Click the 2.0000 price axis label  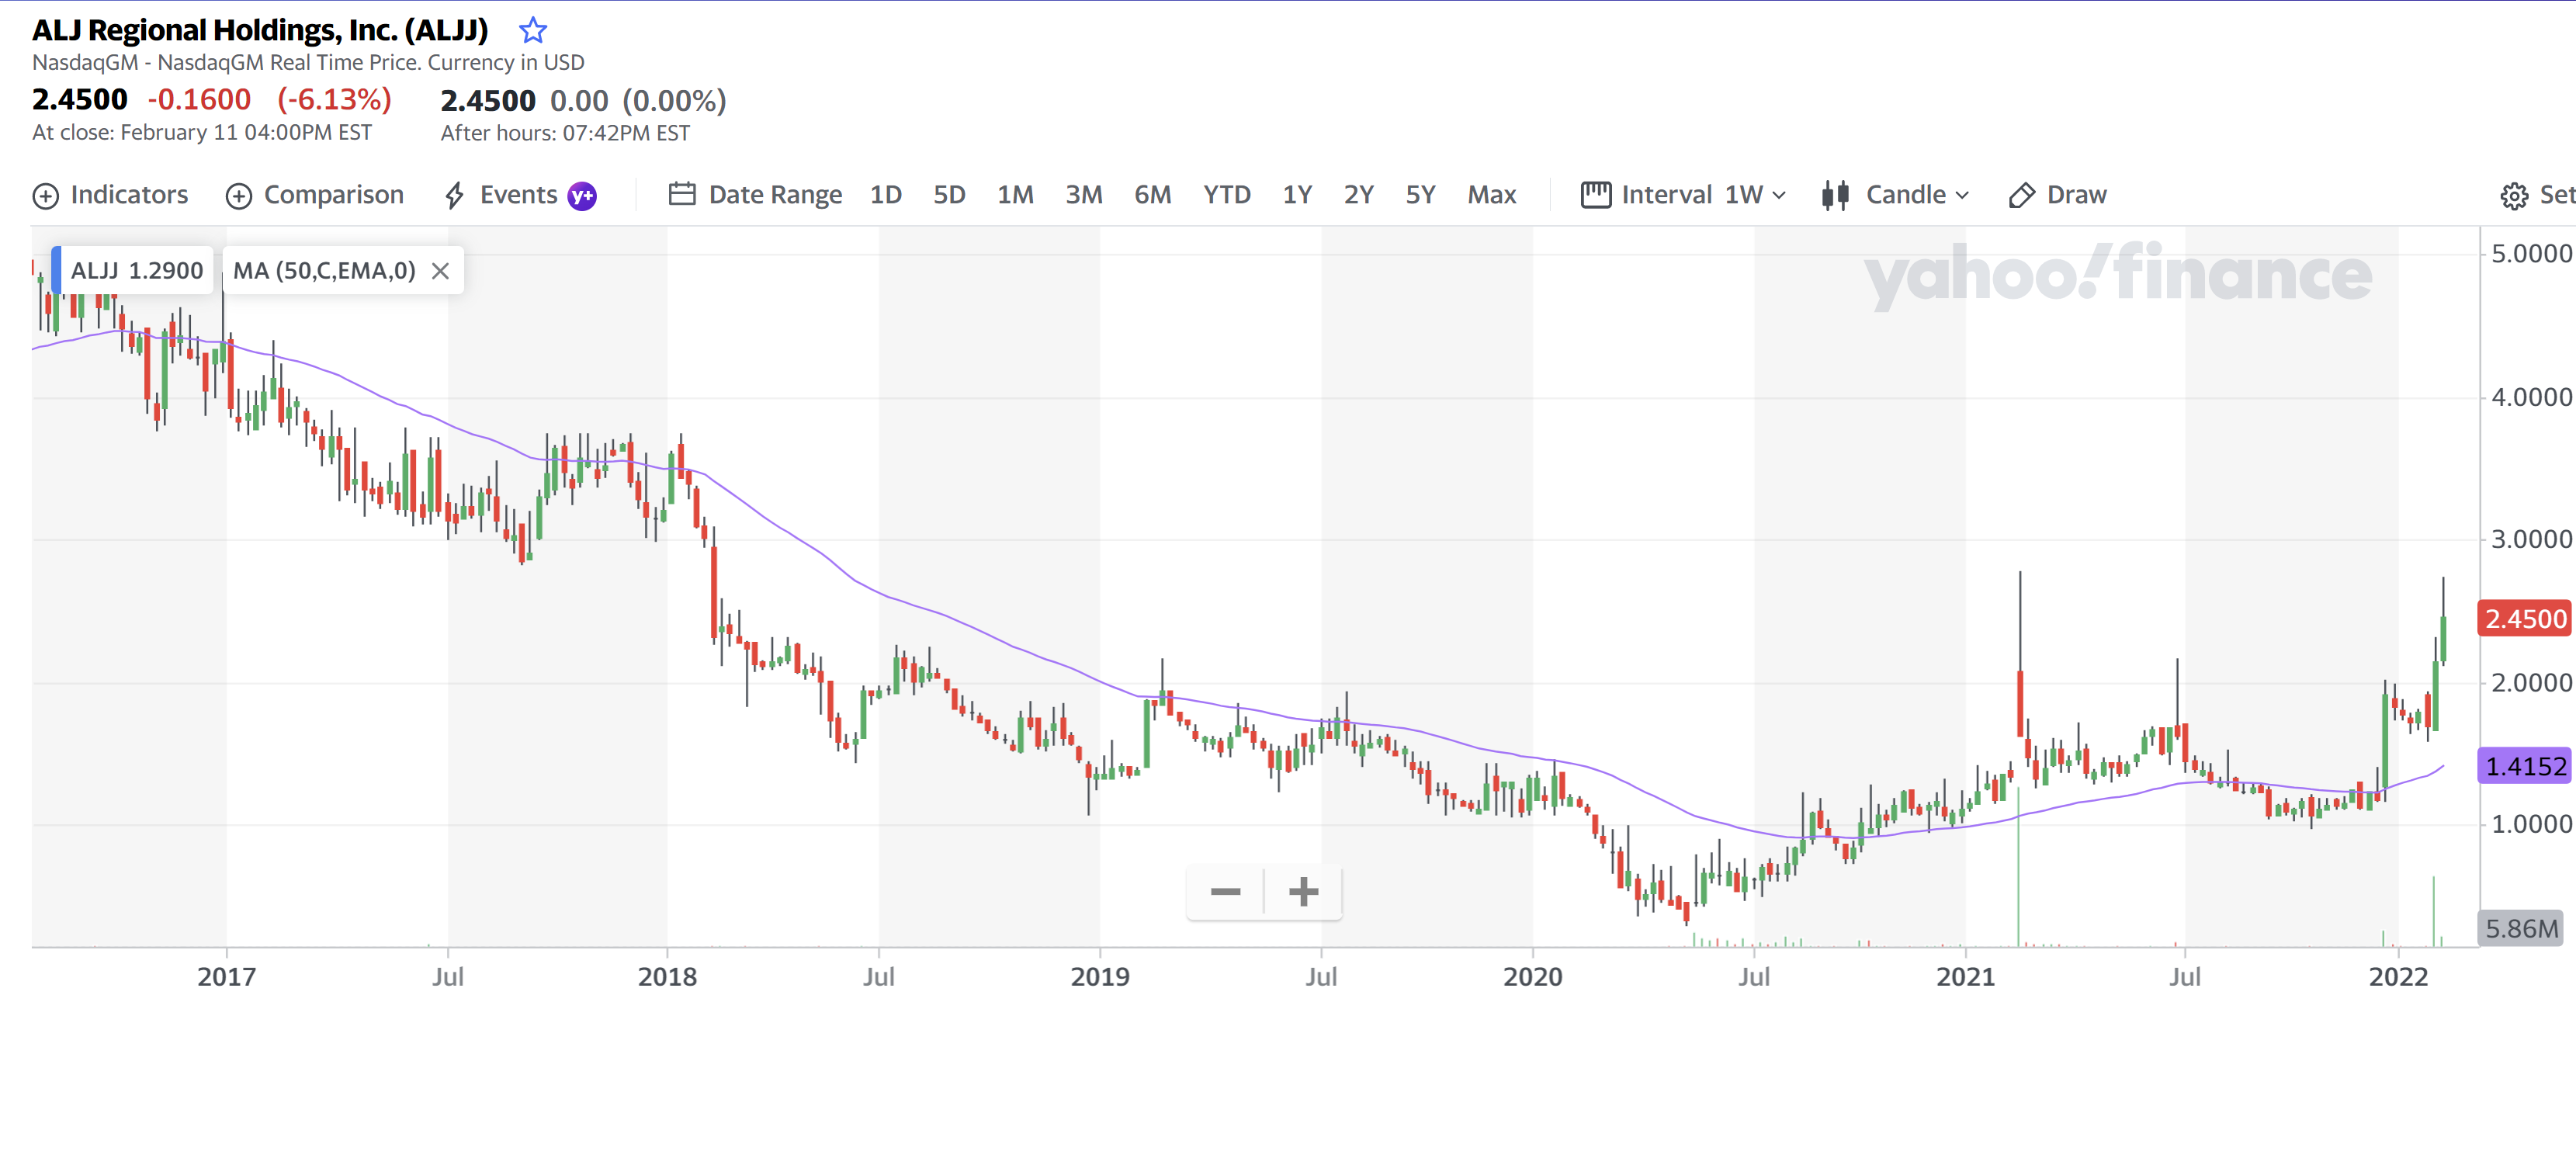pyautogui.click(x=2531, y=684)
